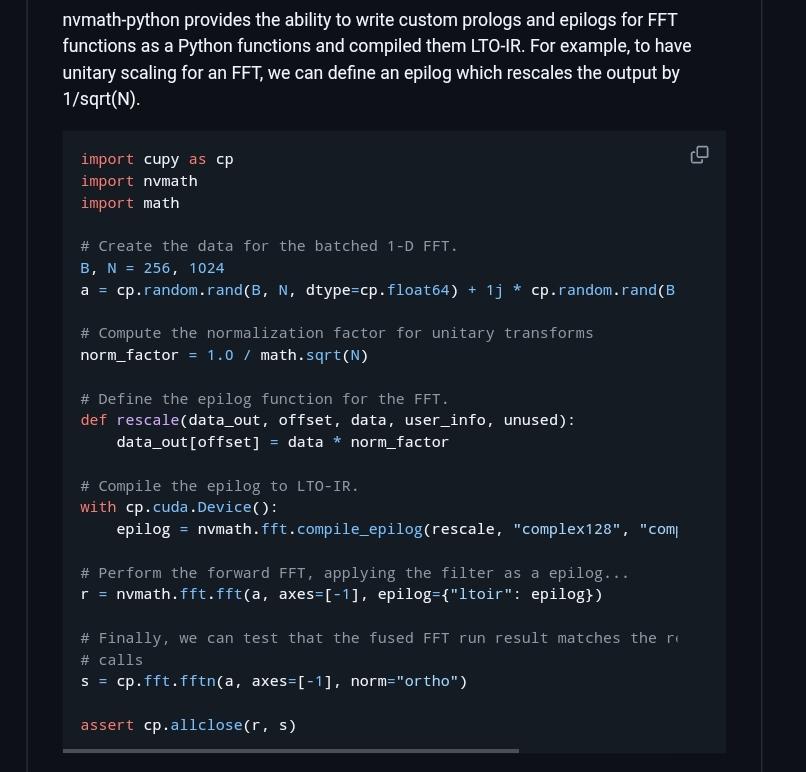Screen dimensions: 806x772
Task: Click the "import math" line
Action: click(x=130, y=203)
